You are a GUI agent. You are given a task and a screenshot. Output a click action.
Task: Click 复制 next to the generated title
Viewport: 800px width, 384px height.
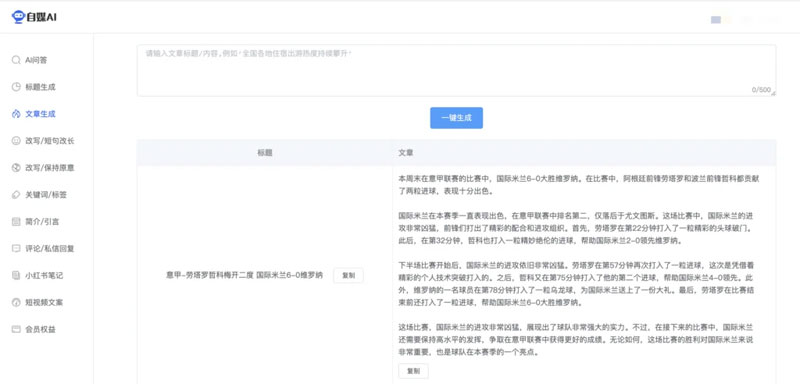(x=348, y=275)
